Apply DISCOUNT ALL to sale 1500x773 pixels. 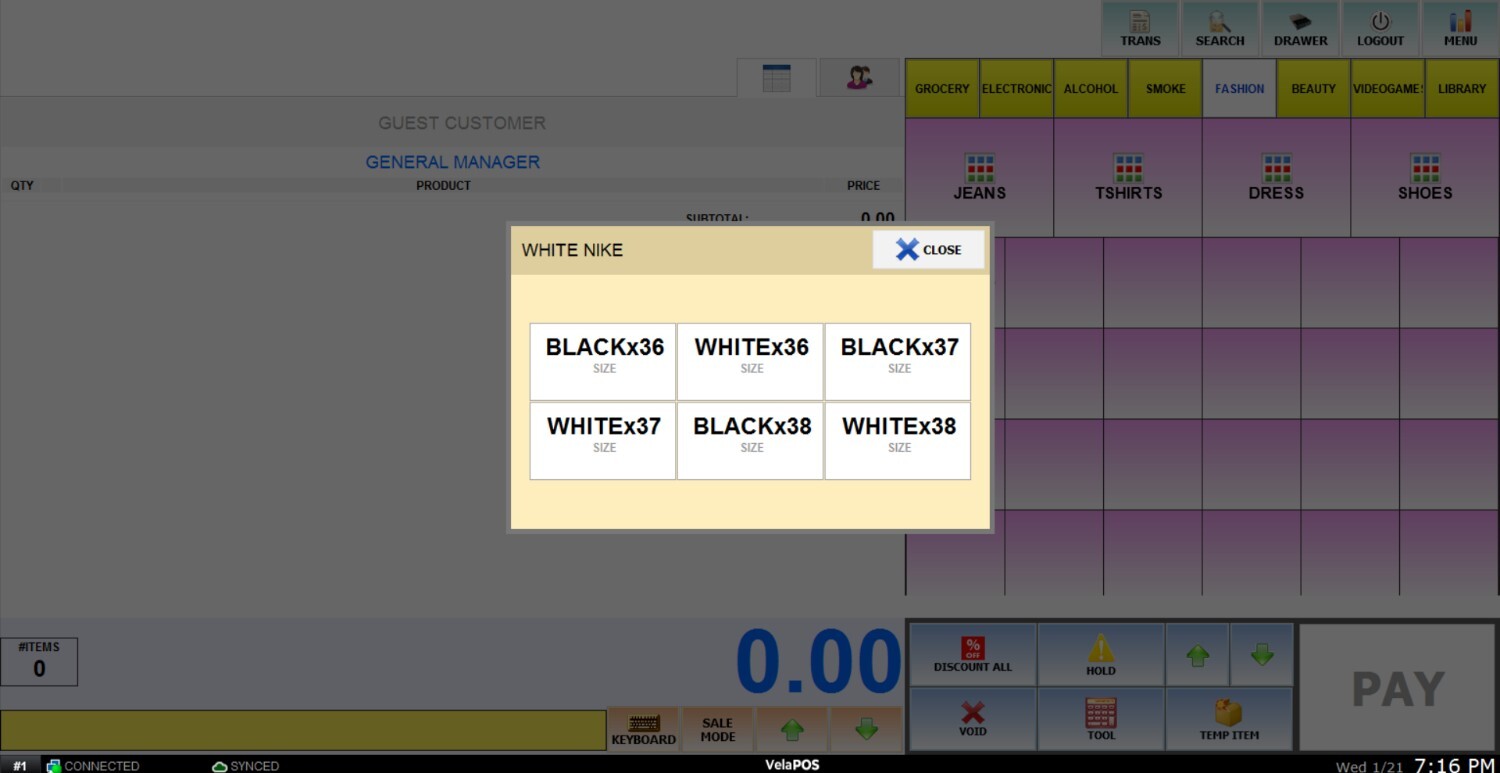tap(972, 655)
